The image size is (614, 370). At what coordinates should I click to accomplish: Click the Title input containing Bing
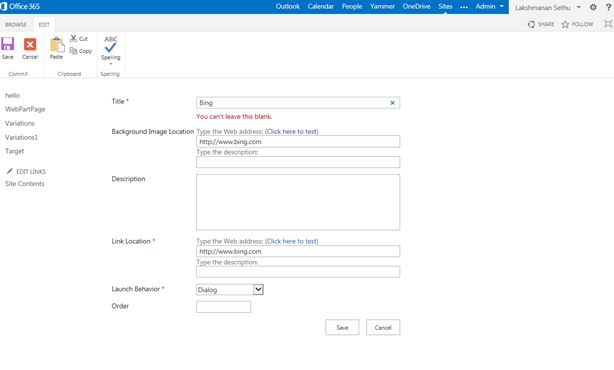pyautogui.click(x=298, y=103)
